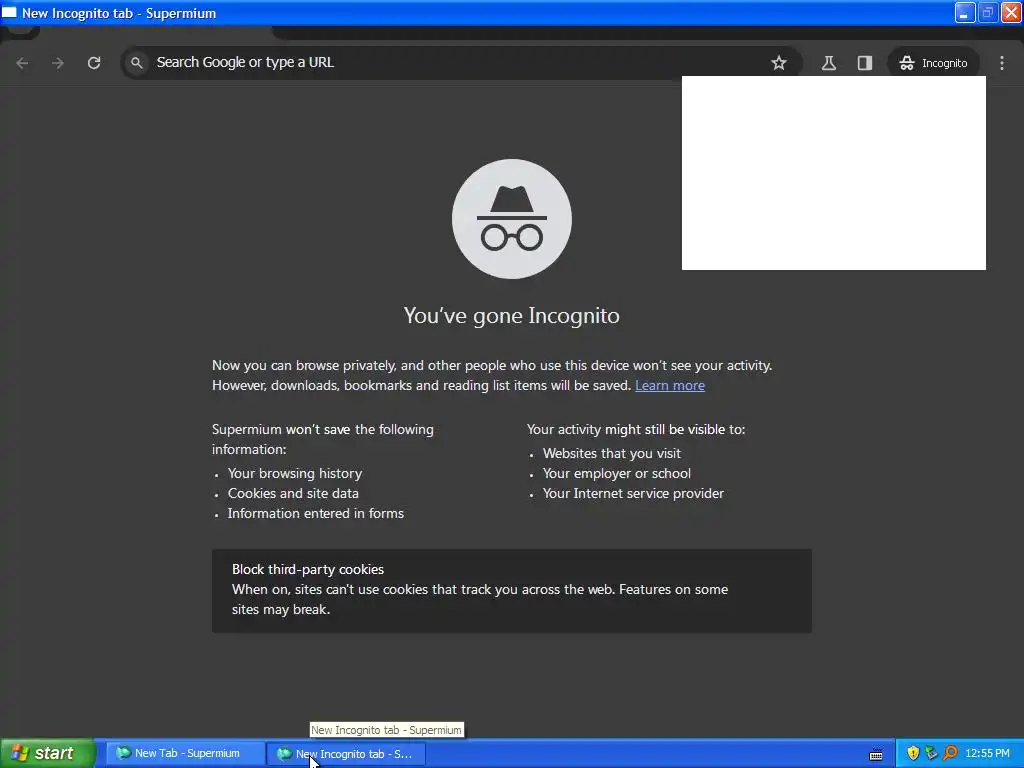Open the Learn more link

[670, 385]
